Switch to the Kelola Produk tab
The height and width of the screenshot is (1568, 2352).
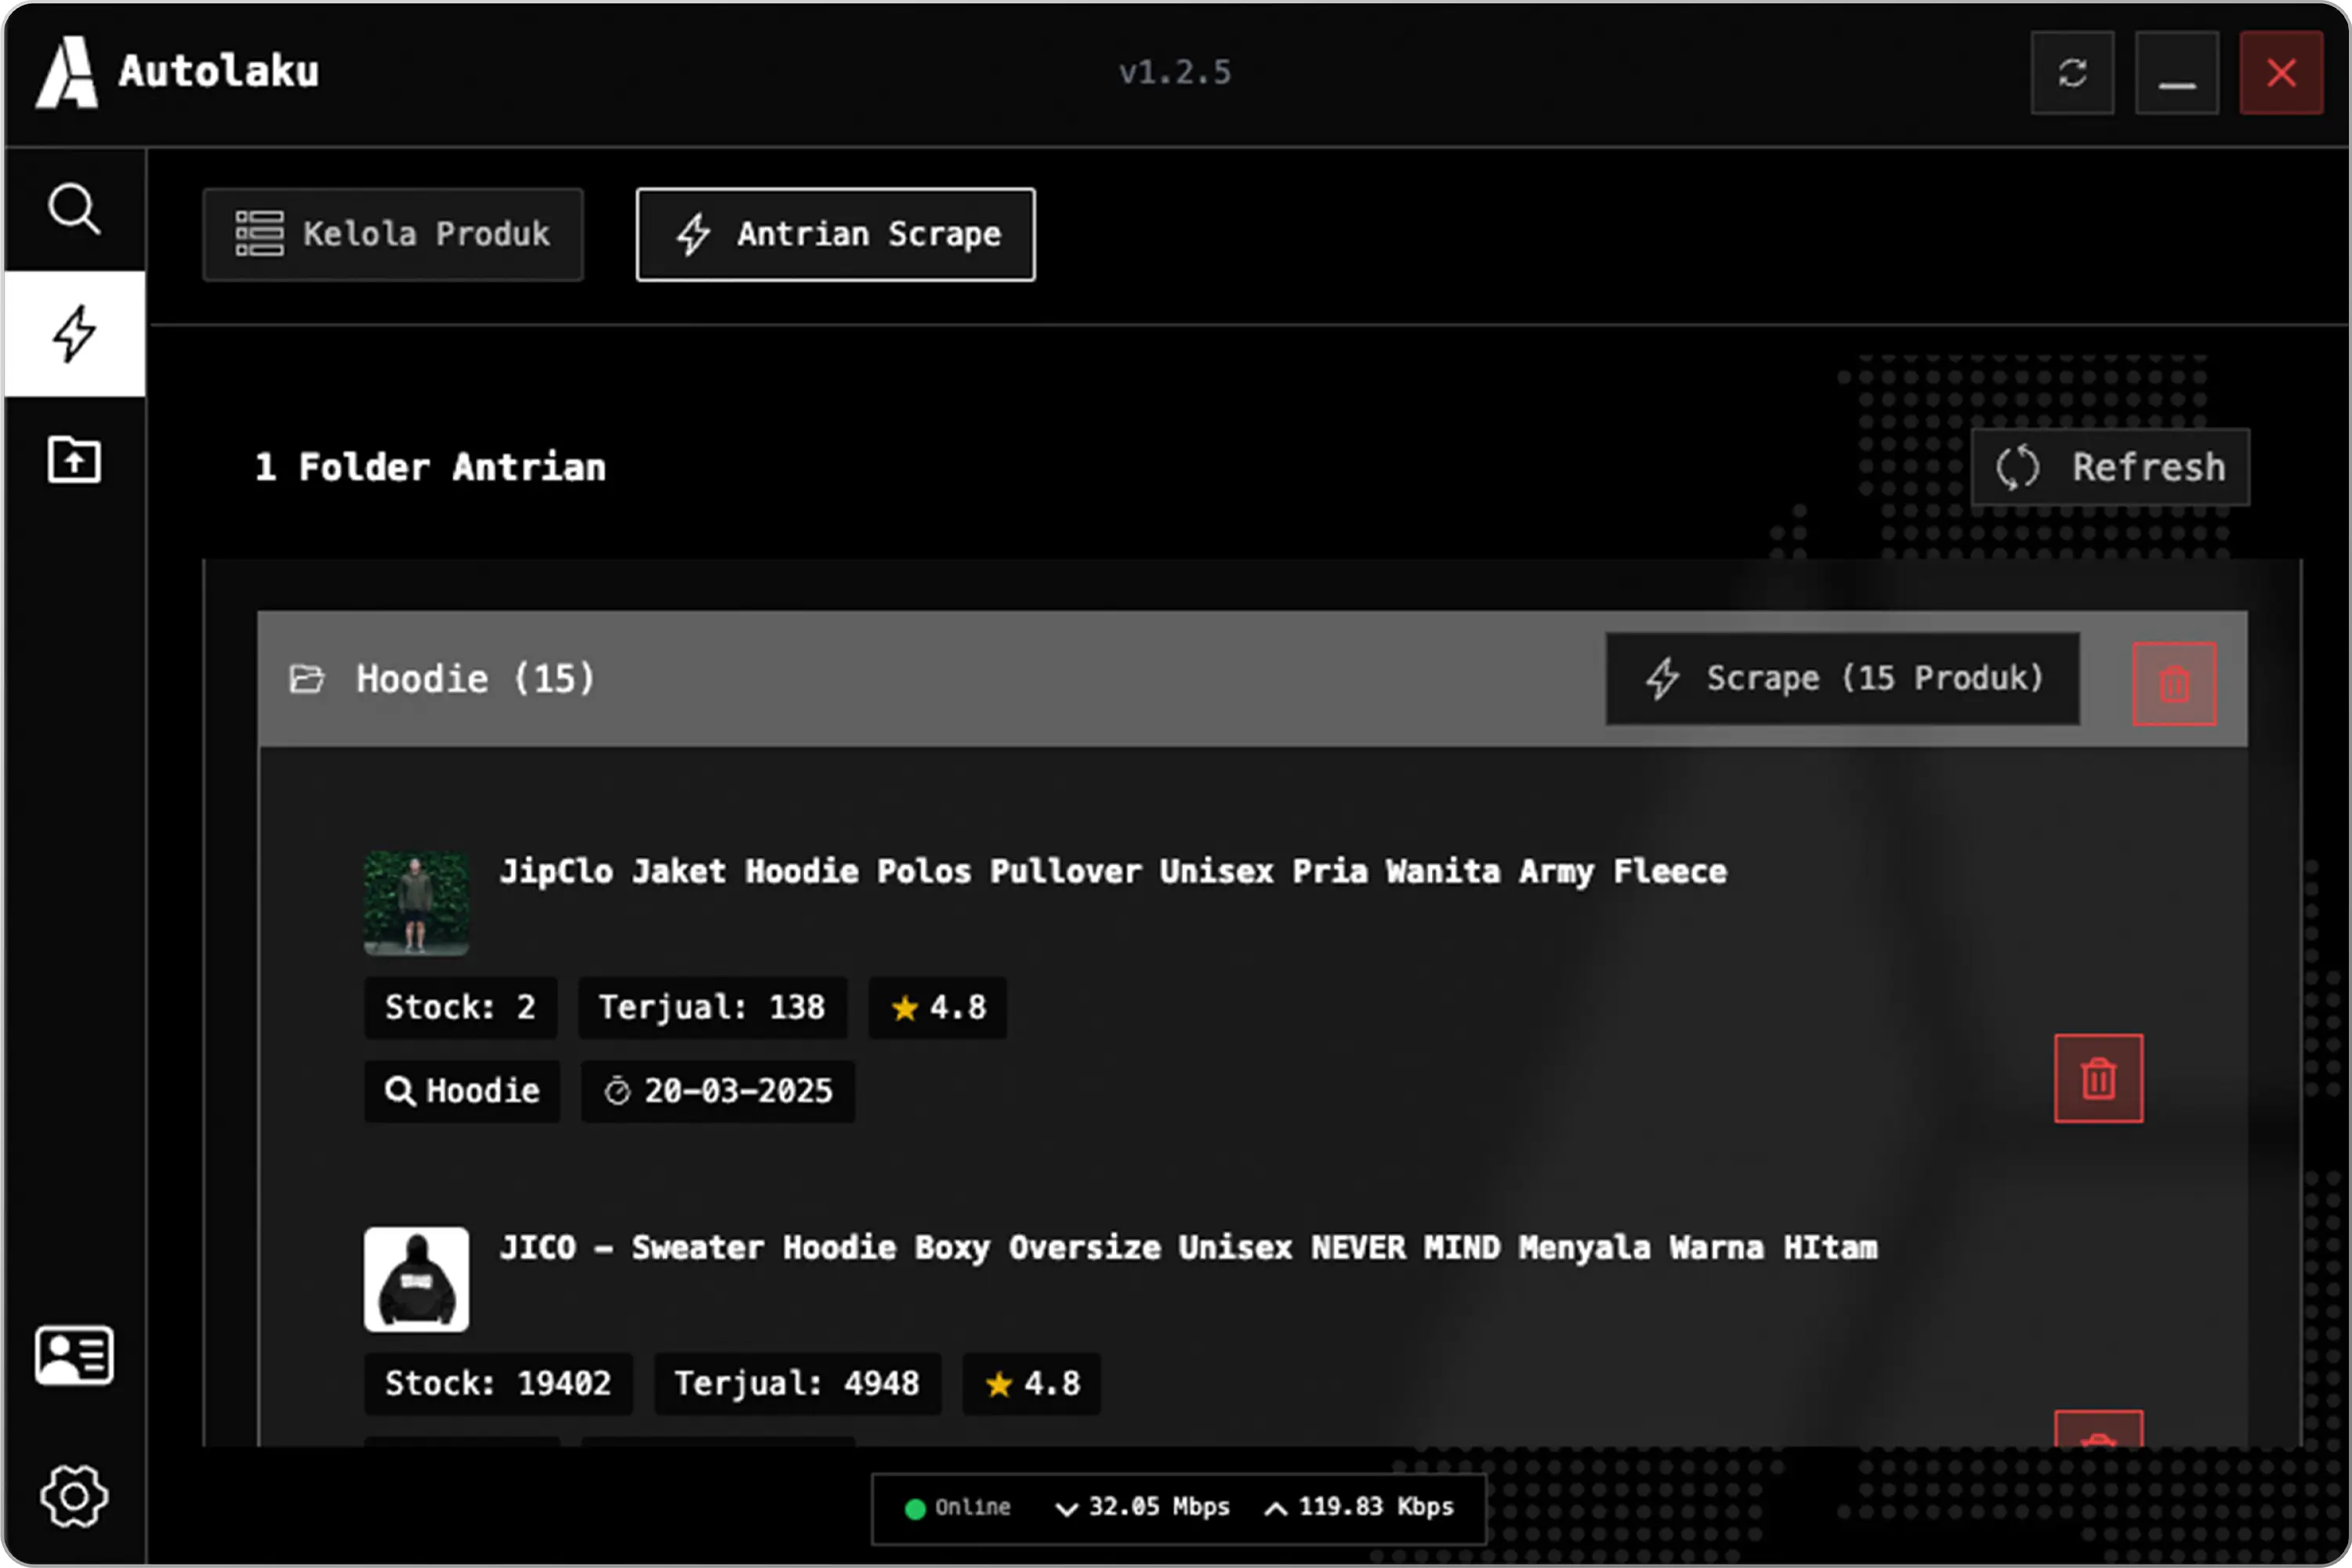pos(393,235)
